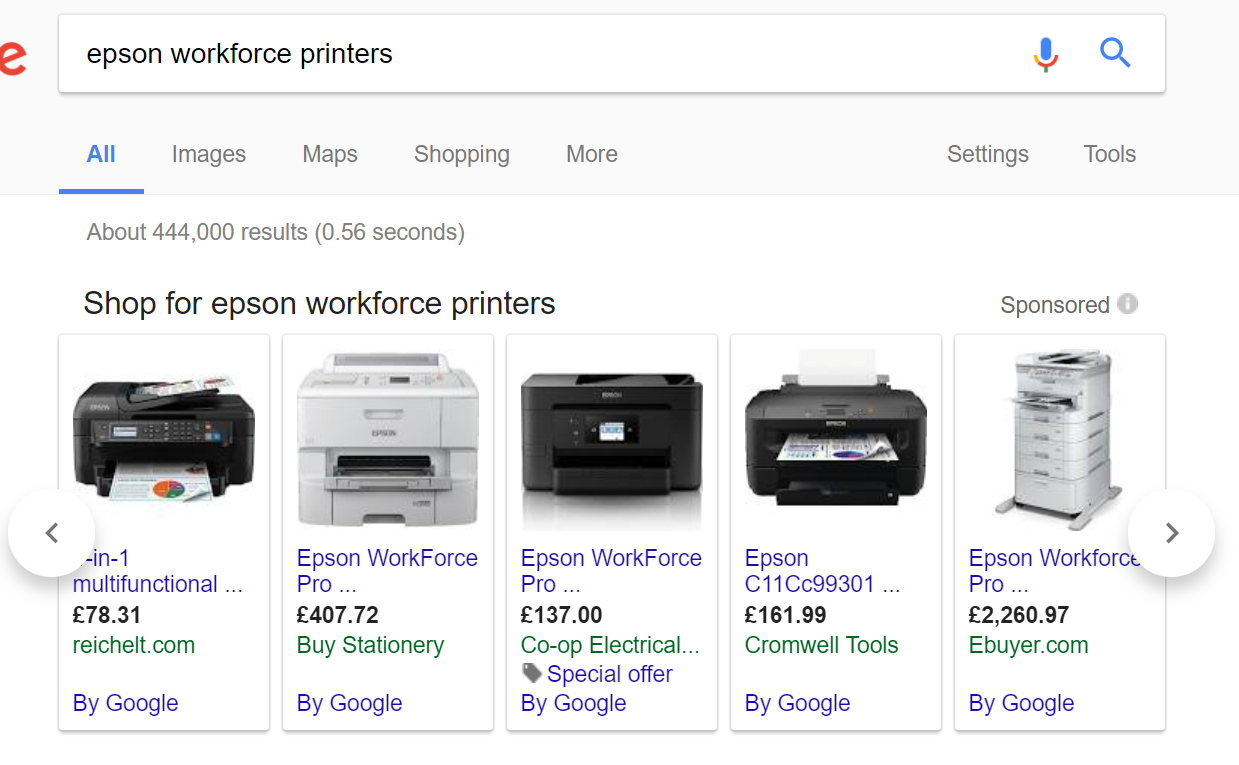Open the Tools options

1109,154
